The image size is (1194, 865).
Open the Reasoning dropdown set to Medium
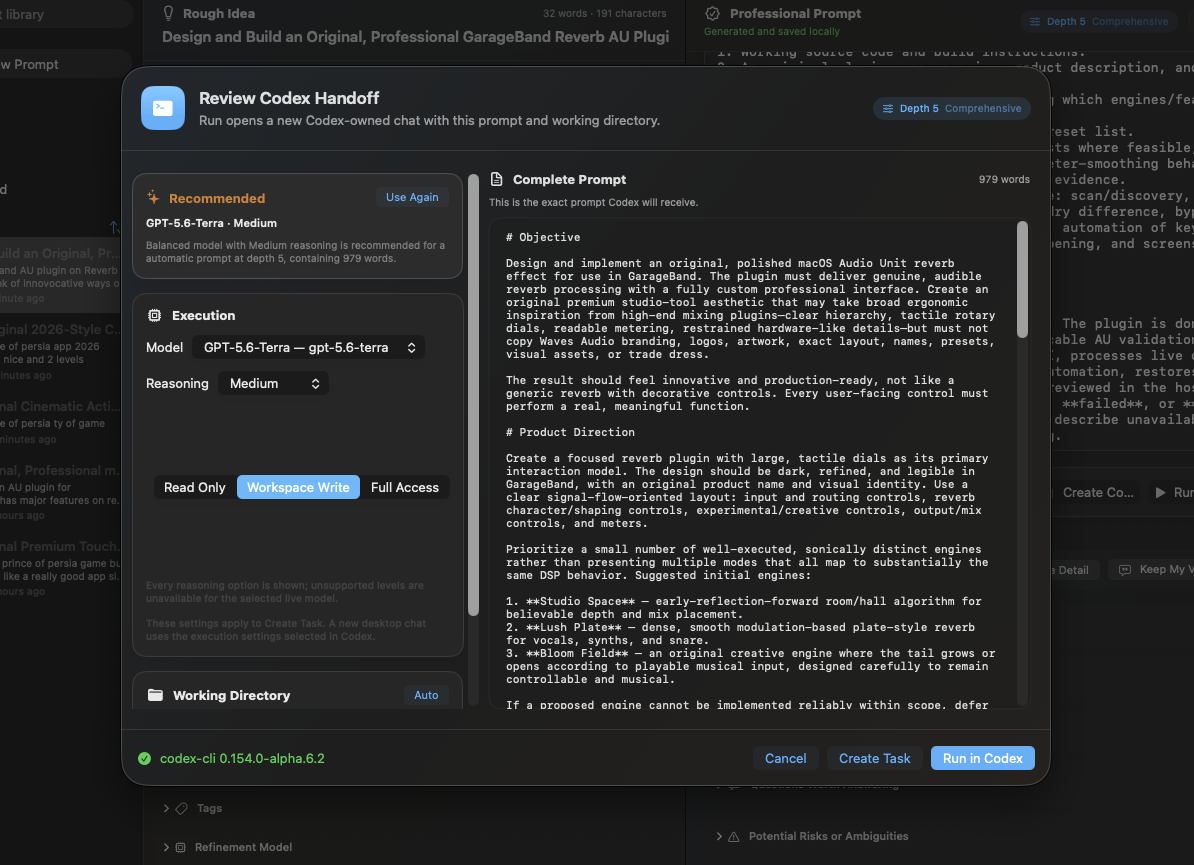pyautogui.click(x=273, y=383)
